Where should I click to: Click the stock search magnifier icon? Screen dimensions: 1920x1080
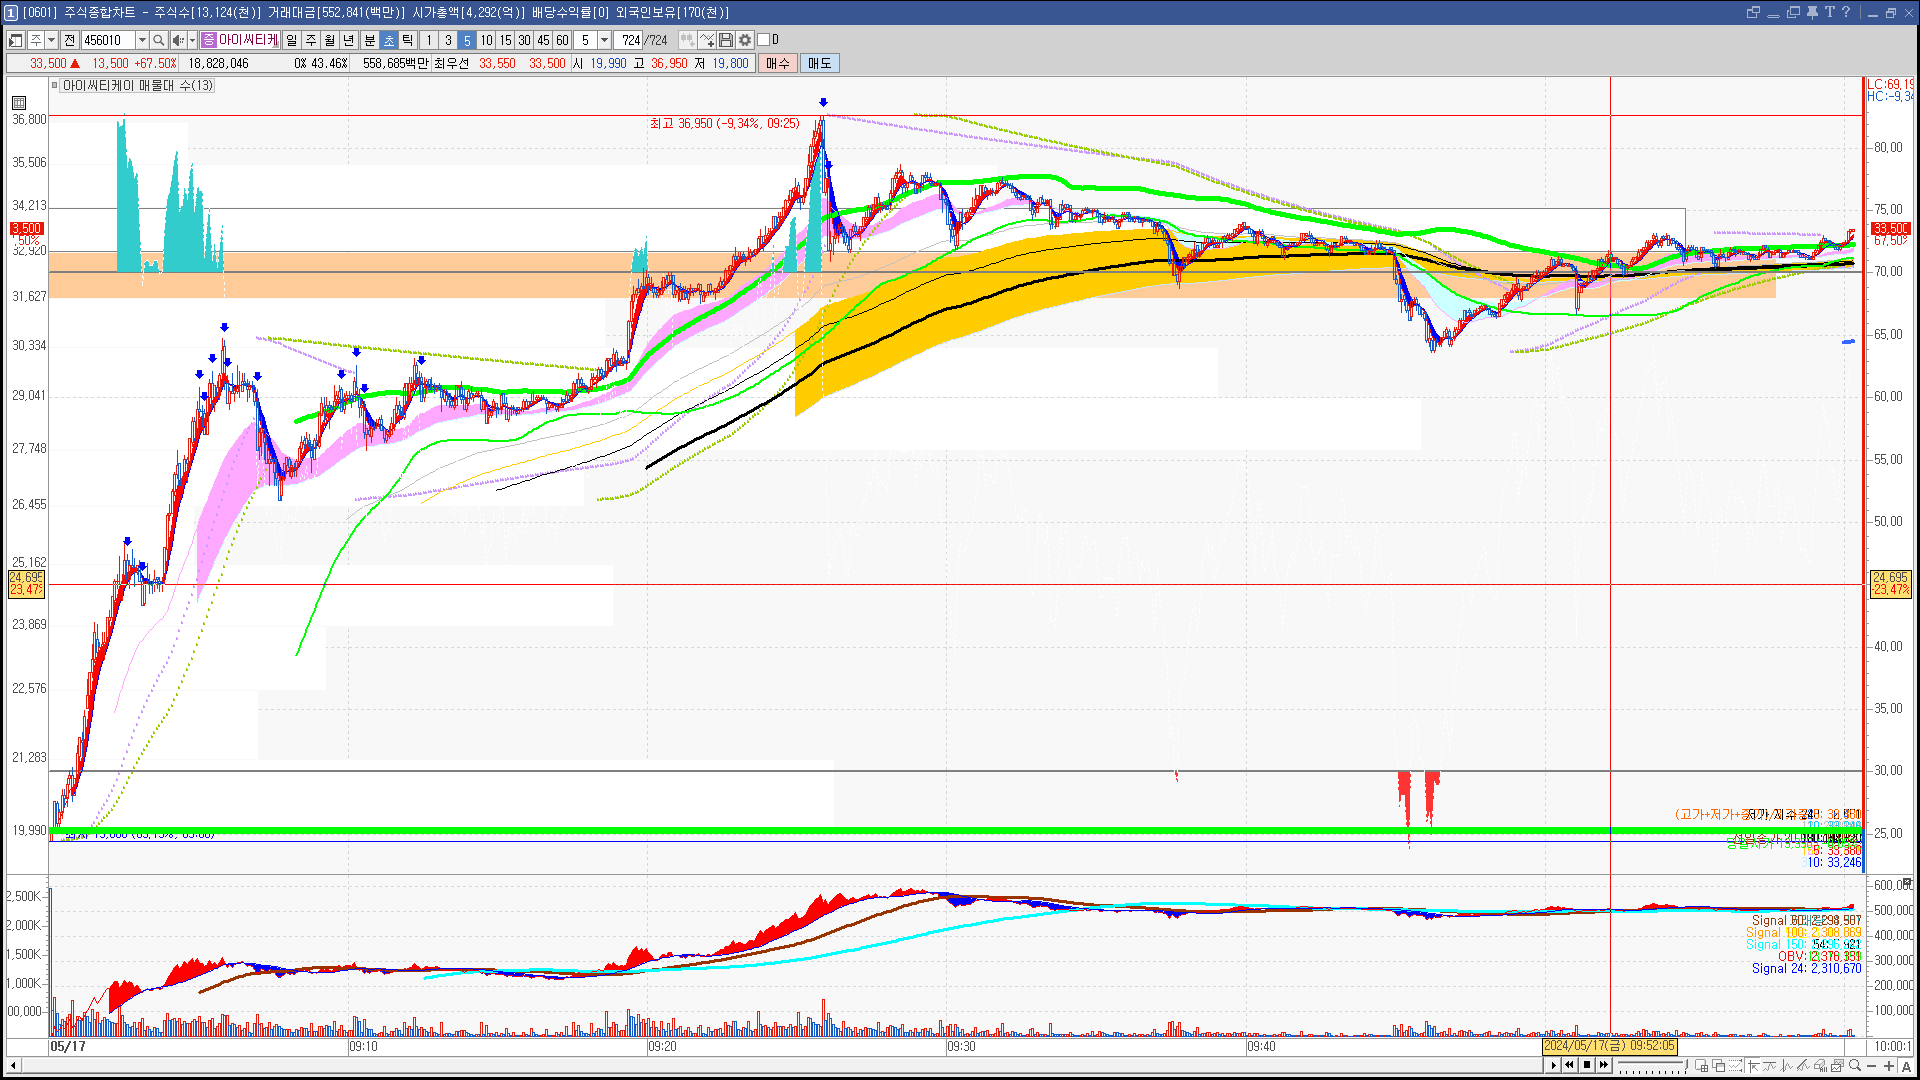[x=158, y=40]
